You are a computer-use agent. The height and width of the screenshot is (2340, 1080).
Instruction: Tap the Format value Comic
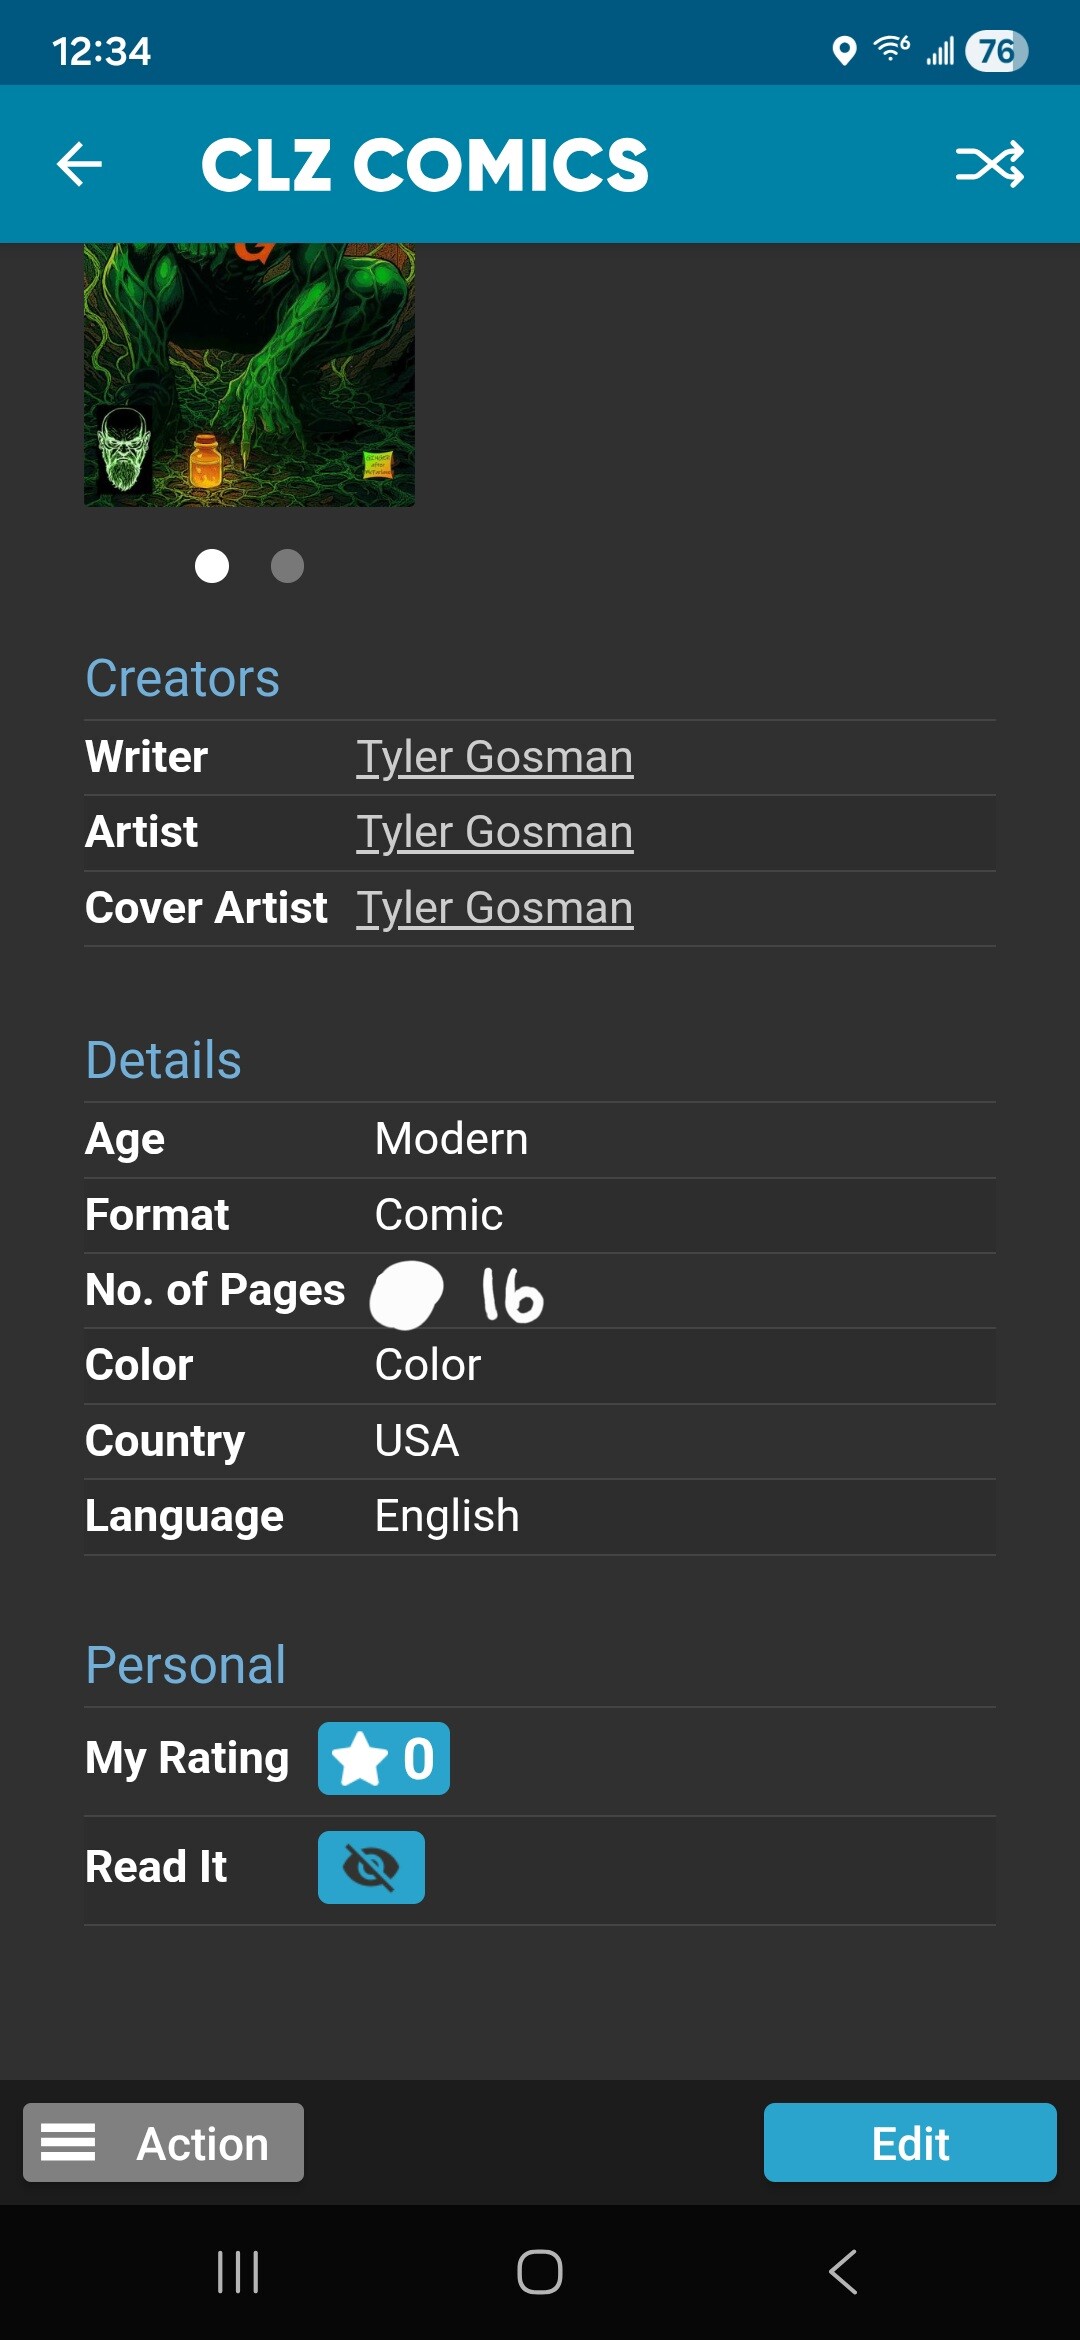438,1215
